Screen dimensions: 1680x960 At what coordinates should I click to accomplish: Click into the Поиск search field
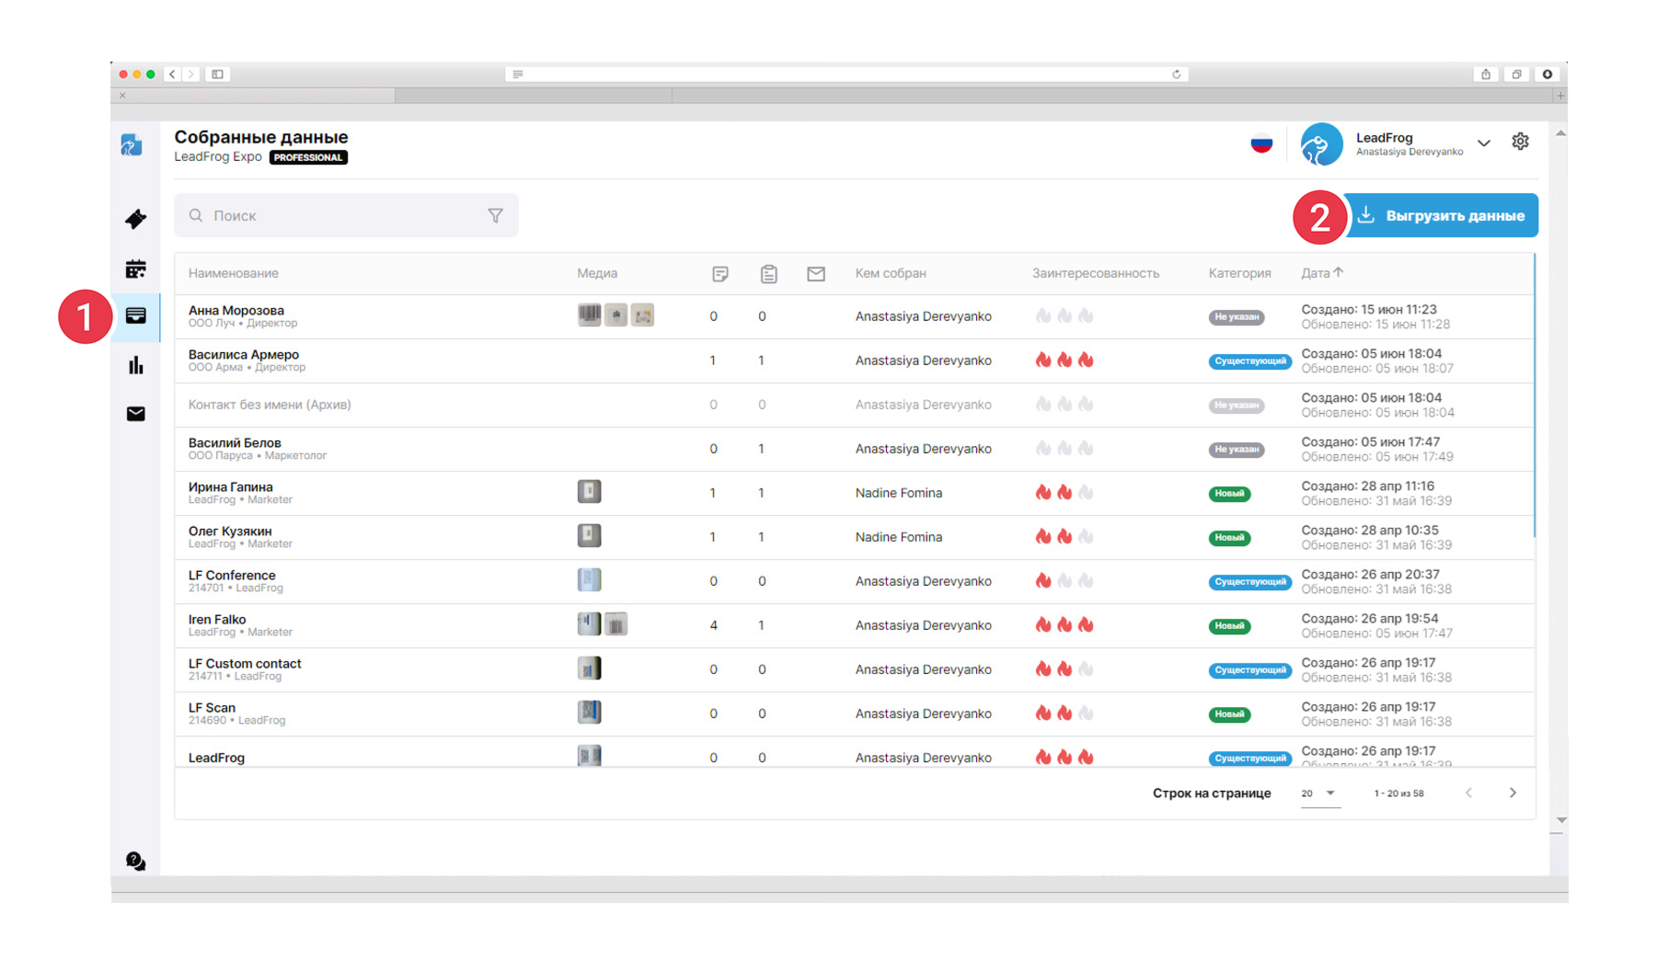[x=346, y=215]
